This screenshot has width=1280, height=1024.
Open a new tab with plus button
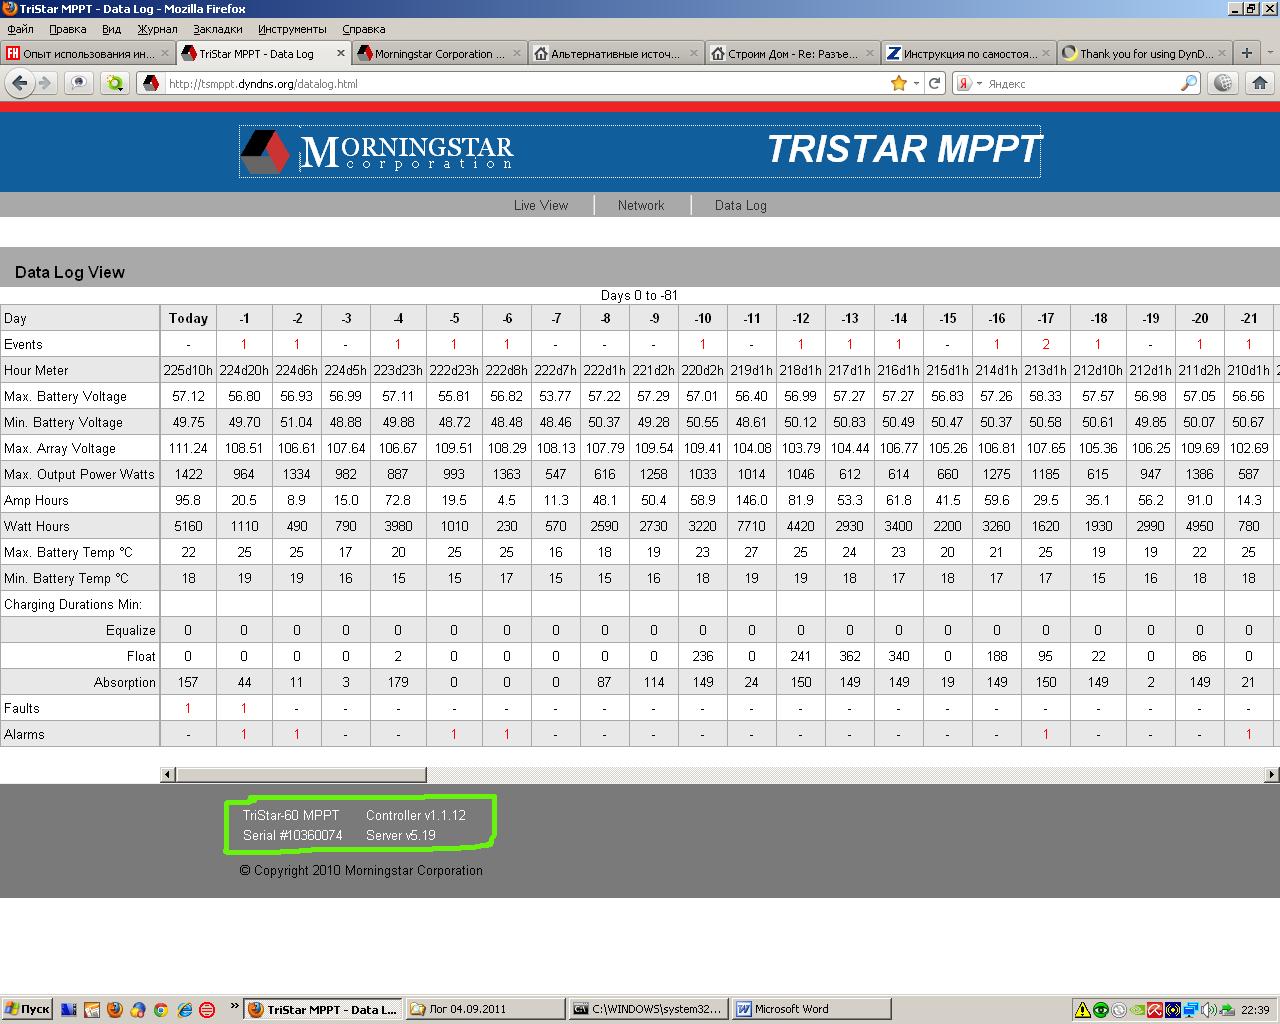1247,53
